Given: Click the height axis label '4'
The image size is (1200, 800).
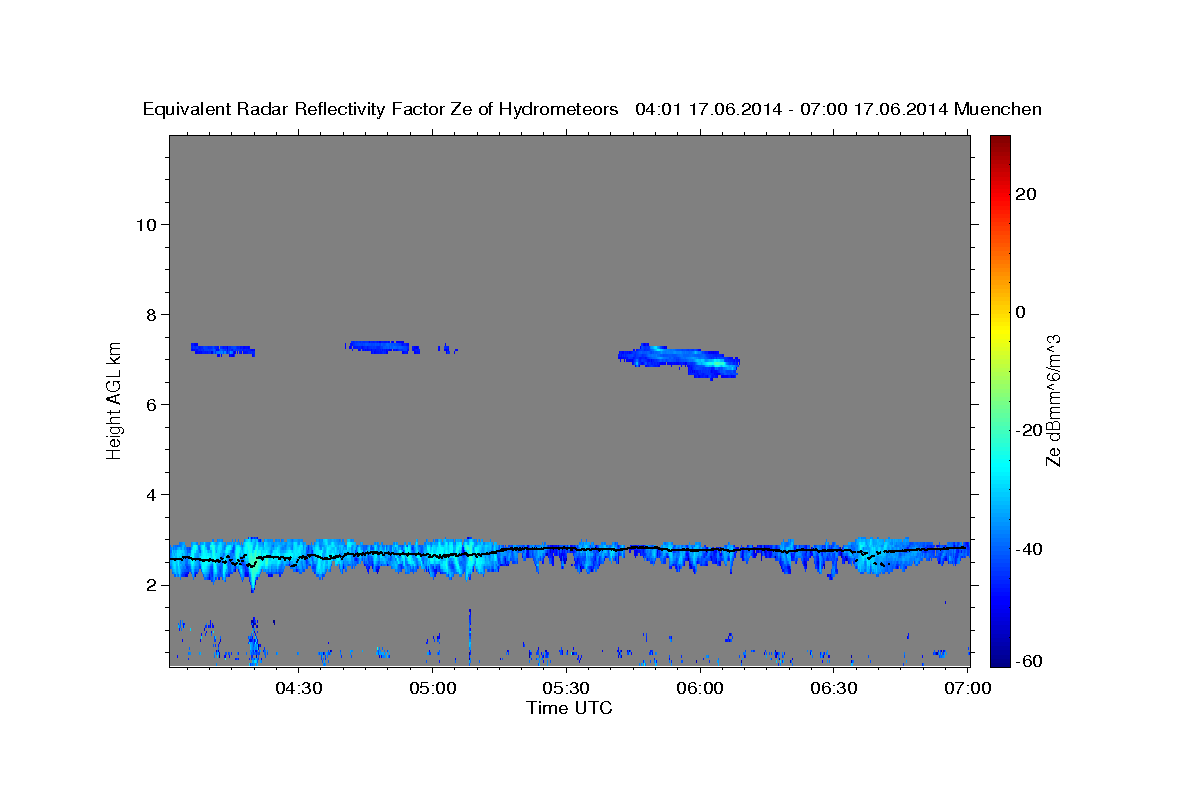Looking at the screenshot, I should click(150, 495).
